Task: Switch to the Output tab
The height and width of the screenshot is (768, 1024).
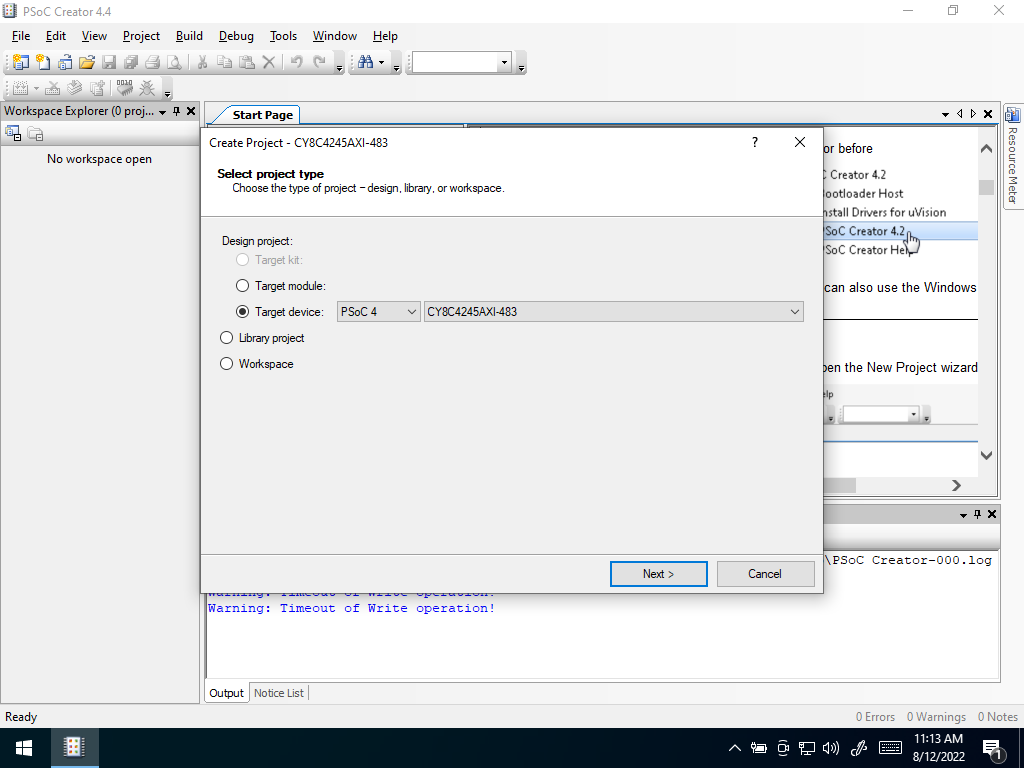Action: click(x=226, y=693)
